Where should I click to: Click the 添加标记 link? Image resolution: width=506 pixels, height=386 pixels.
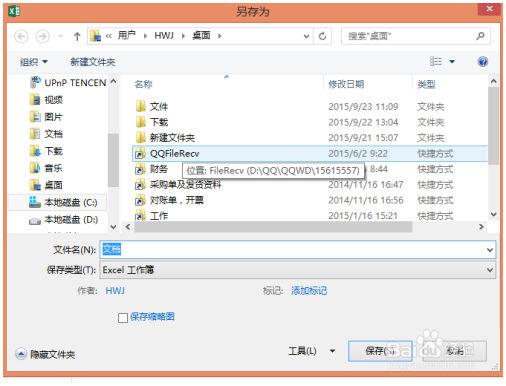coord(309,291)
